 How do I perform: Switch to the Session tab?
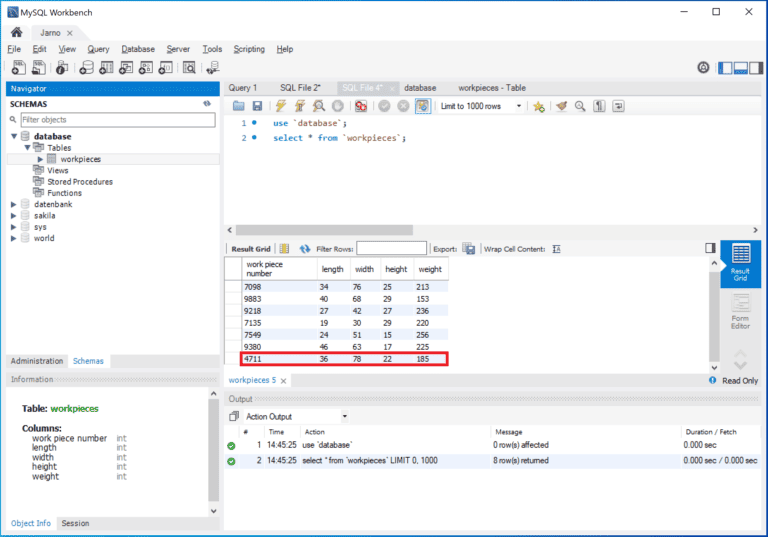[x=75, y=523]
